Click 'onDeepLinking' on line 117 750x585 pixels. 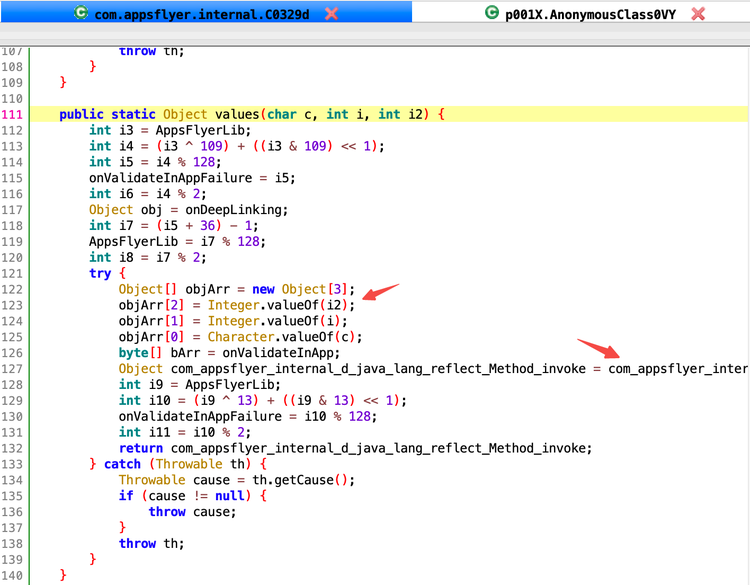coord(233,210)
